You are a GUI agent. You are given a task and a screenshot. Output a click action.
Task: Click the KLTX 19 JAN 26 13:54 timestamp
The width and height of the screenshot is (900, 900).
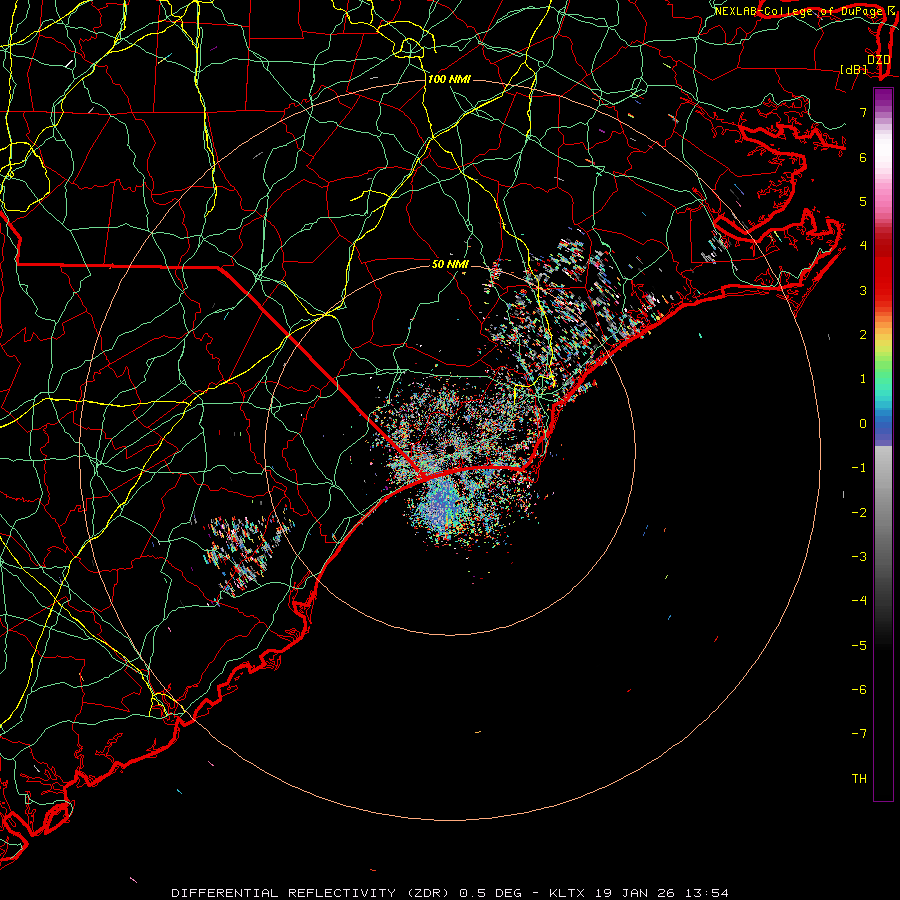(639, 893)
